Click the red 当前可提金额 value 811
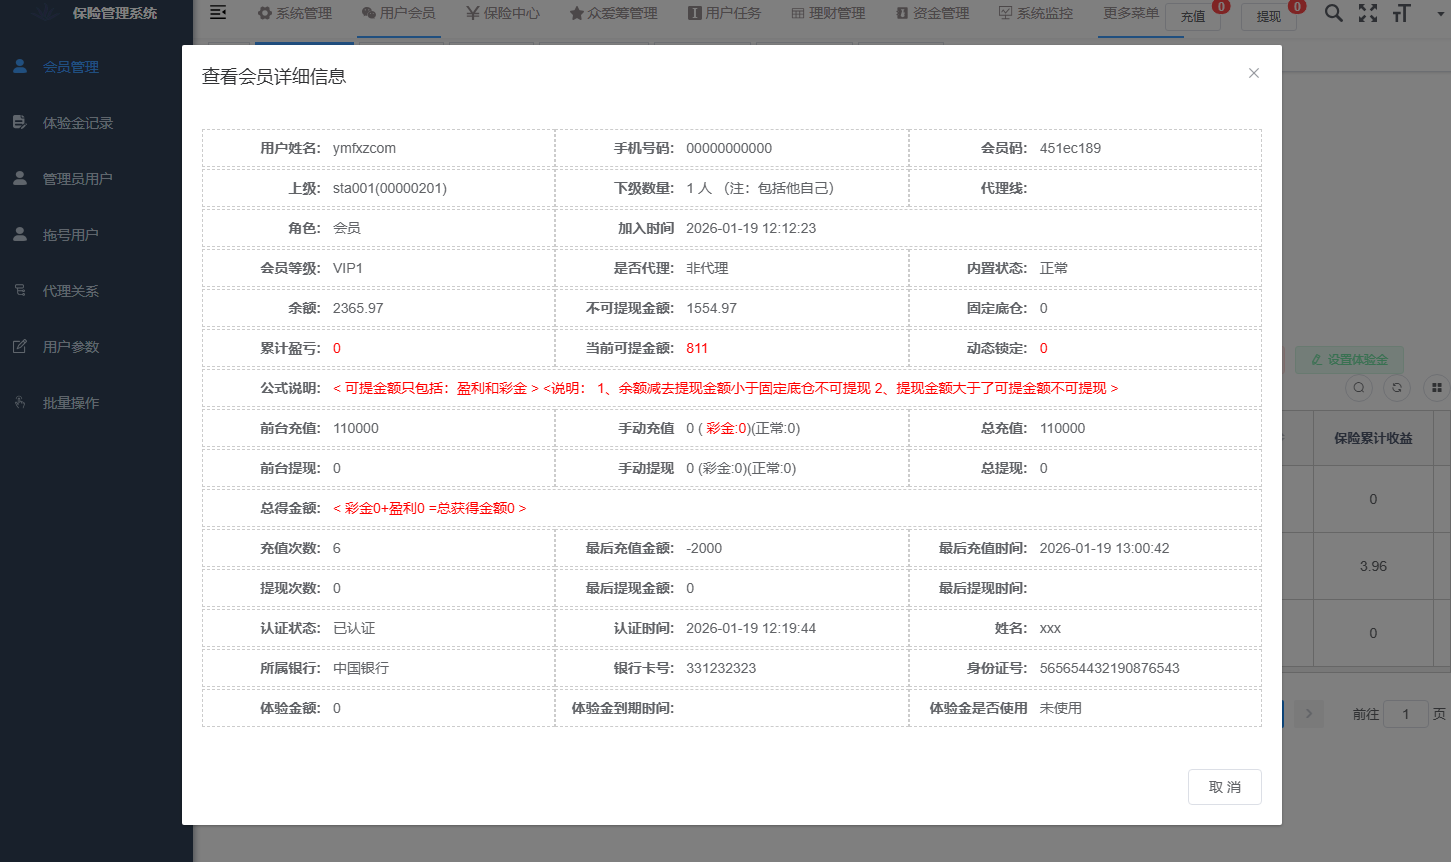Screen dimensions: 1451x862 tap(697, 348)
